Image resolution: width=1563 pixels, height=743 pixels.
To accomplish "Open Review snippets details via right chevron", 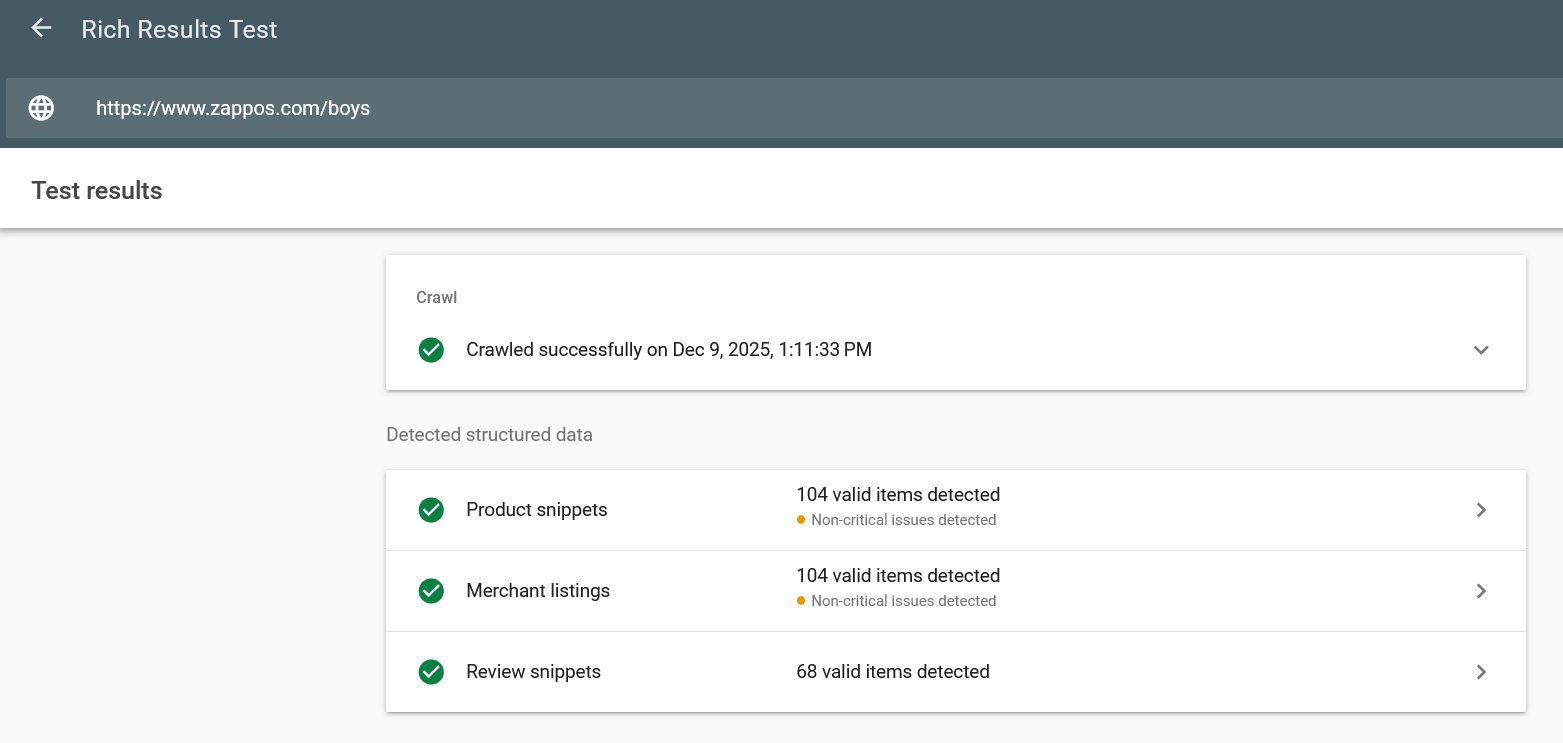I will point(1481,672).
